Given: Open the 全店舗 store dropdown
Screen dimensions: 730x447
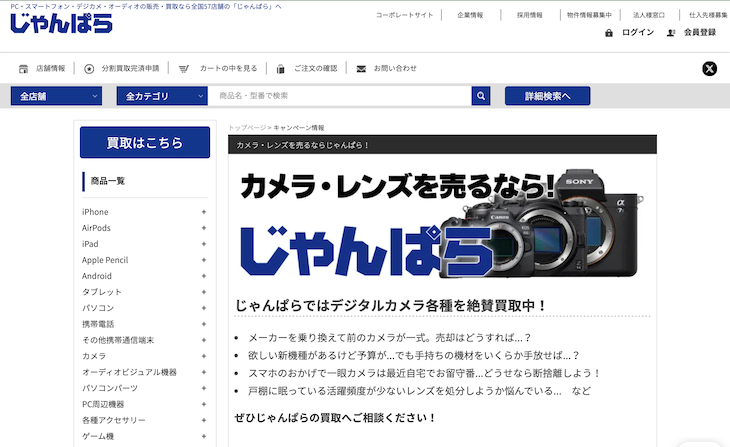Looking at the screenshot, I should tap(56, 96).
